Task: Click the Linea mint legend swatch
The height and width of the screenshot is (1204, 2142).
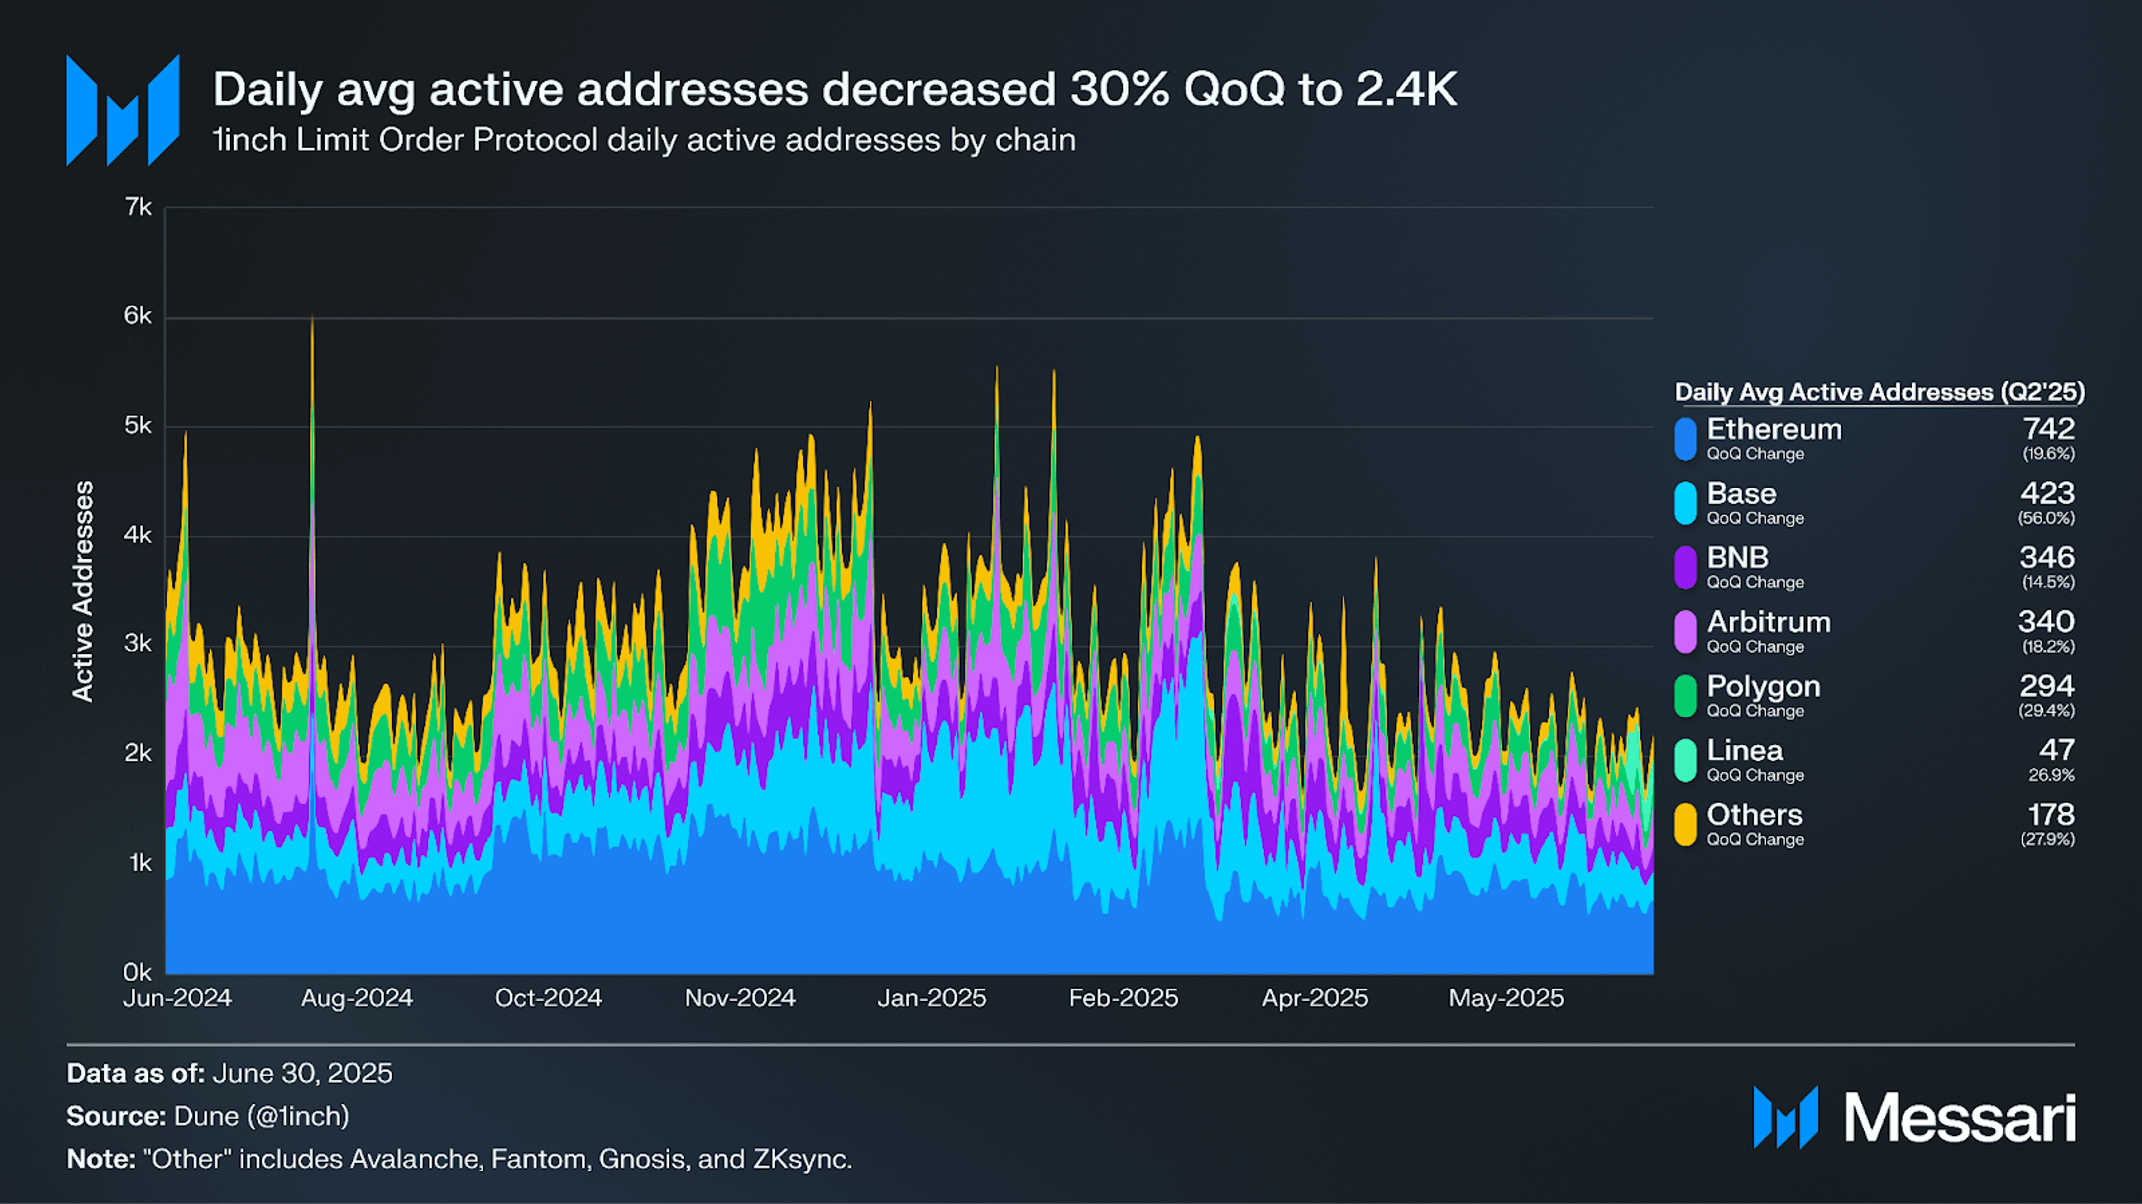Action: coord(1685,760)
